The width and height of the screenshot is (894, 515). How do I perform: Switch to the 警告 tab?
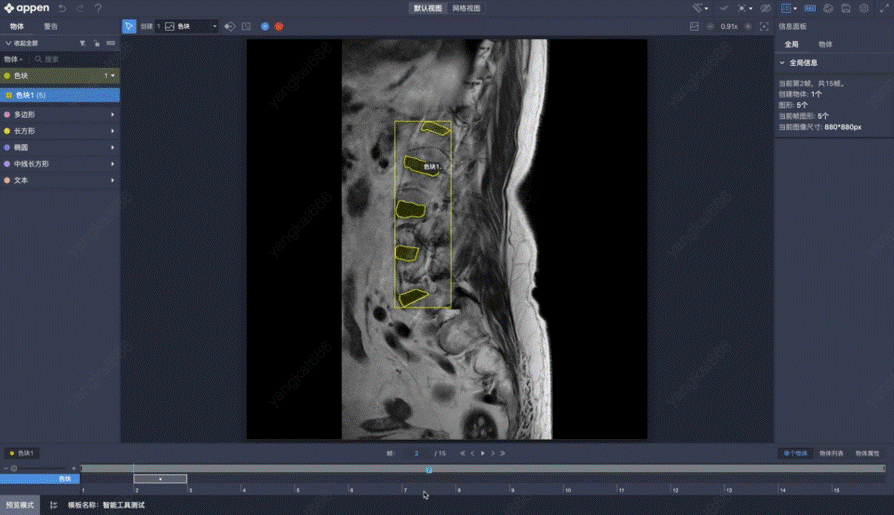pos(50,26)
